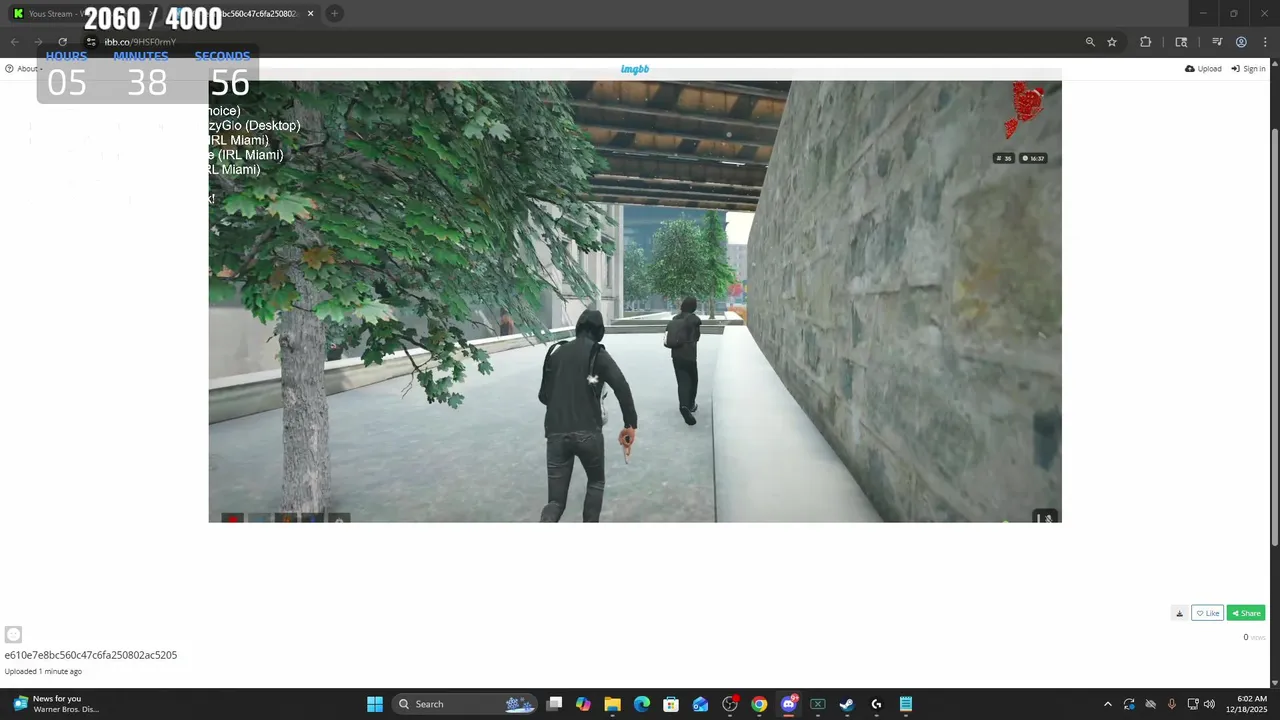Open Discord from the taskbar
The width and height of the screenshot is (1280, 720).
[x=789, y=704]
